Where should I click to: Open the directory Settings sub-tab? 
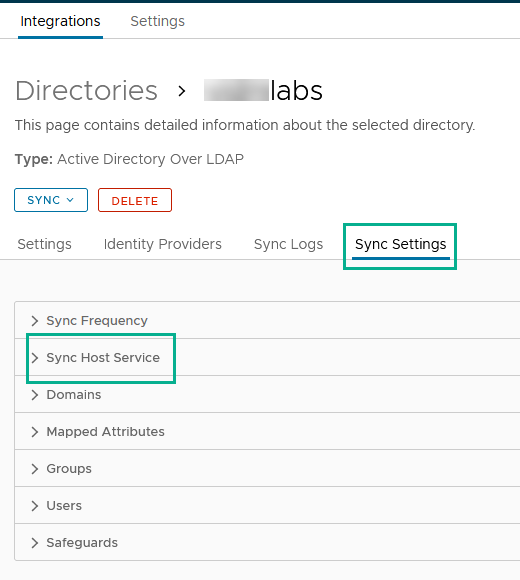tap(44, 244)
